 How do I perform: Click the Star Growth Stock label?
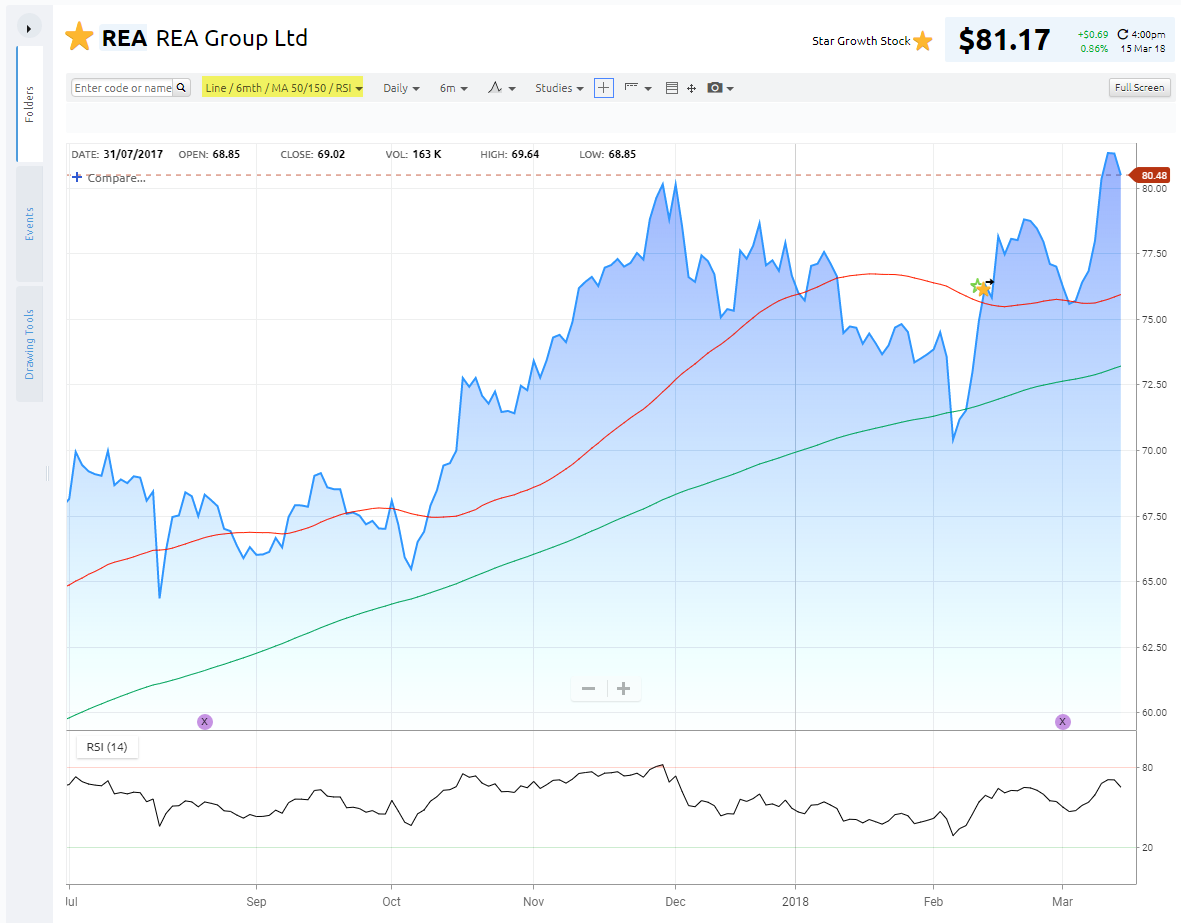tap(861, 41)
